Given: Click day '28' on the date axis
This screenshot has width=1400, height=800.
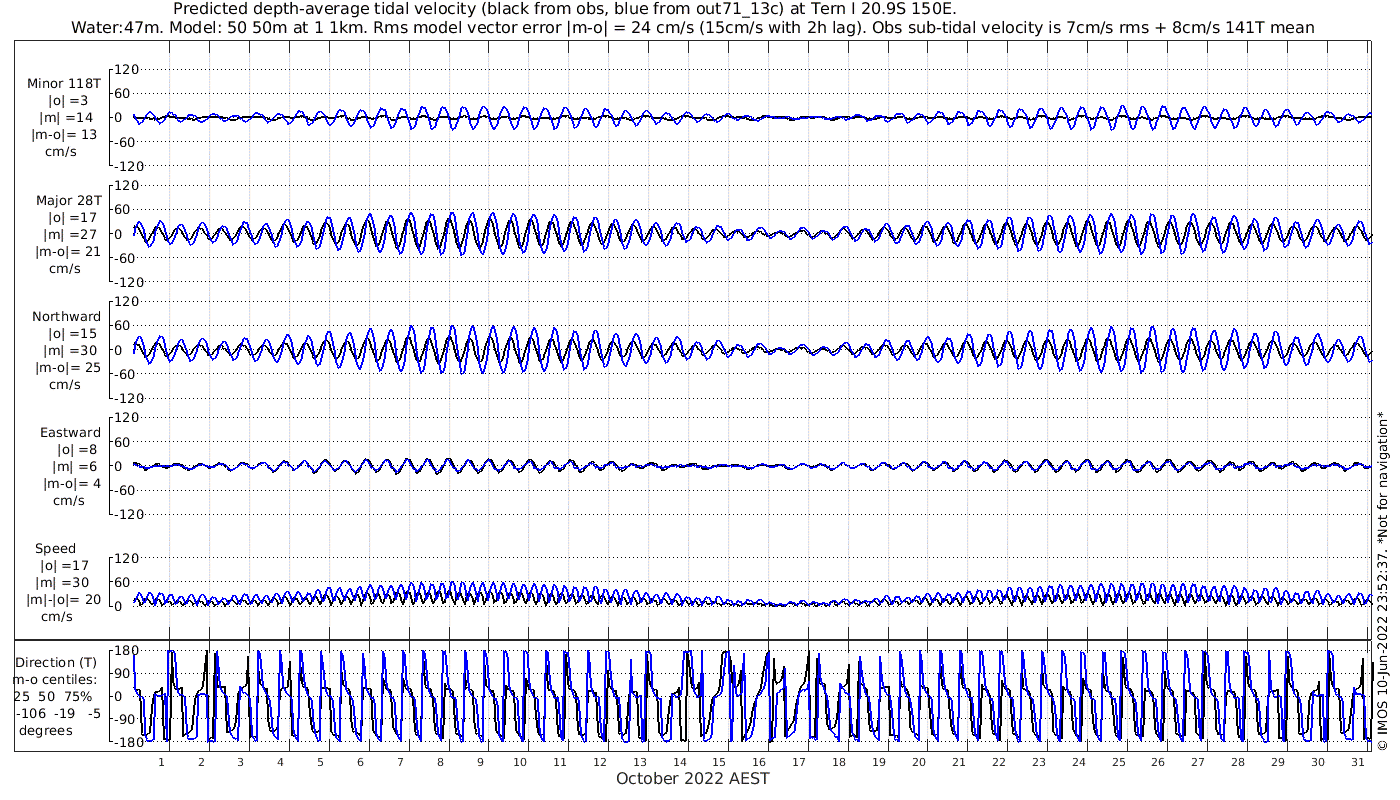Looking at the screenshot, I should tap(1238, 762).
